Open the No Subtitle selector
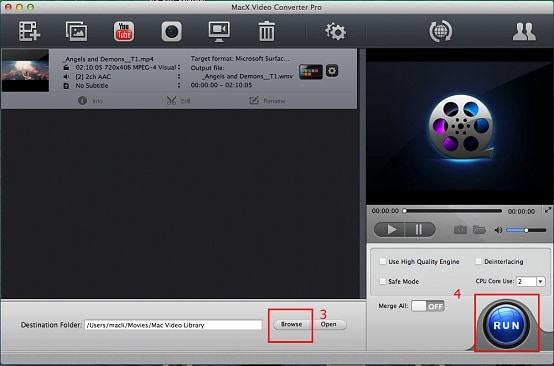 point(179,85)
